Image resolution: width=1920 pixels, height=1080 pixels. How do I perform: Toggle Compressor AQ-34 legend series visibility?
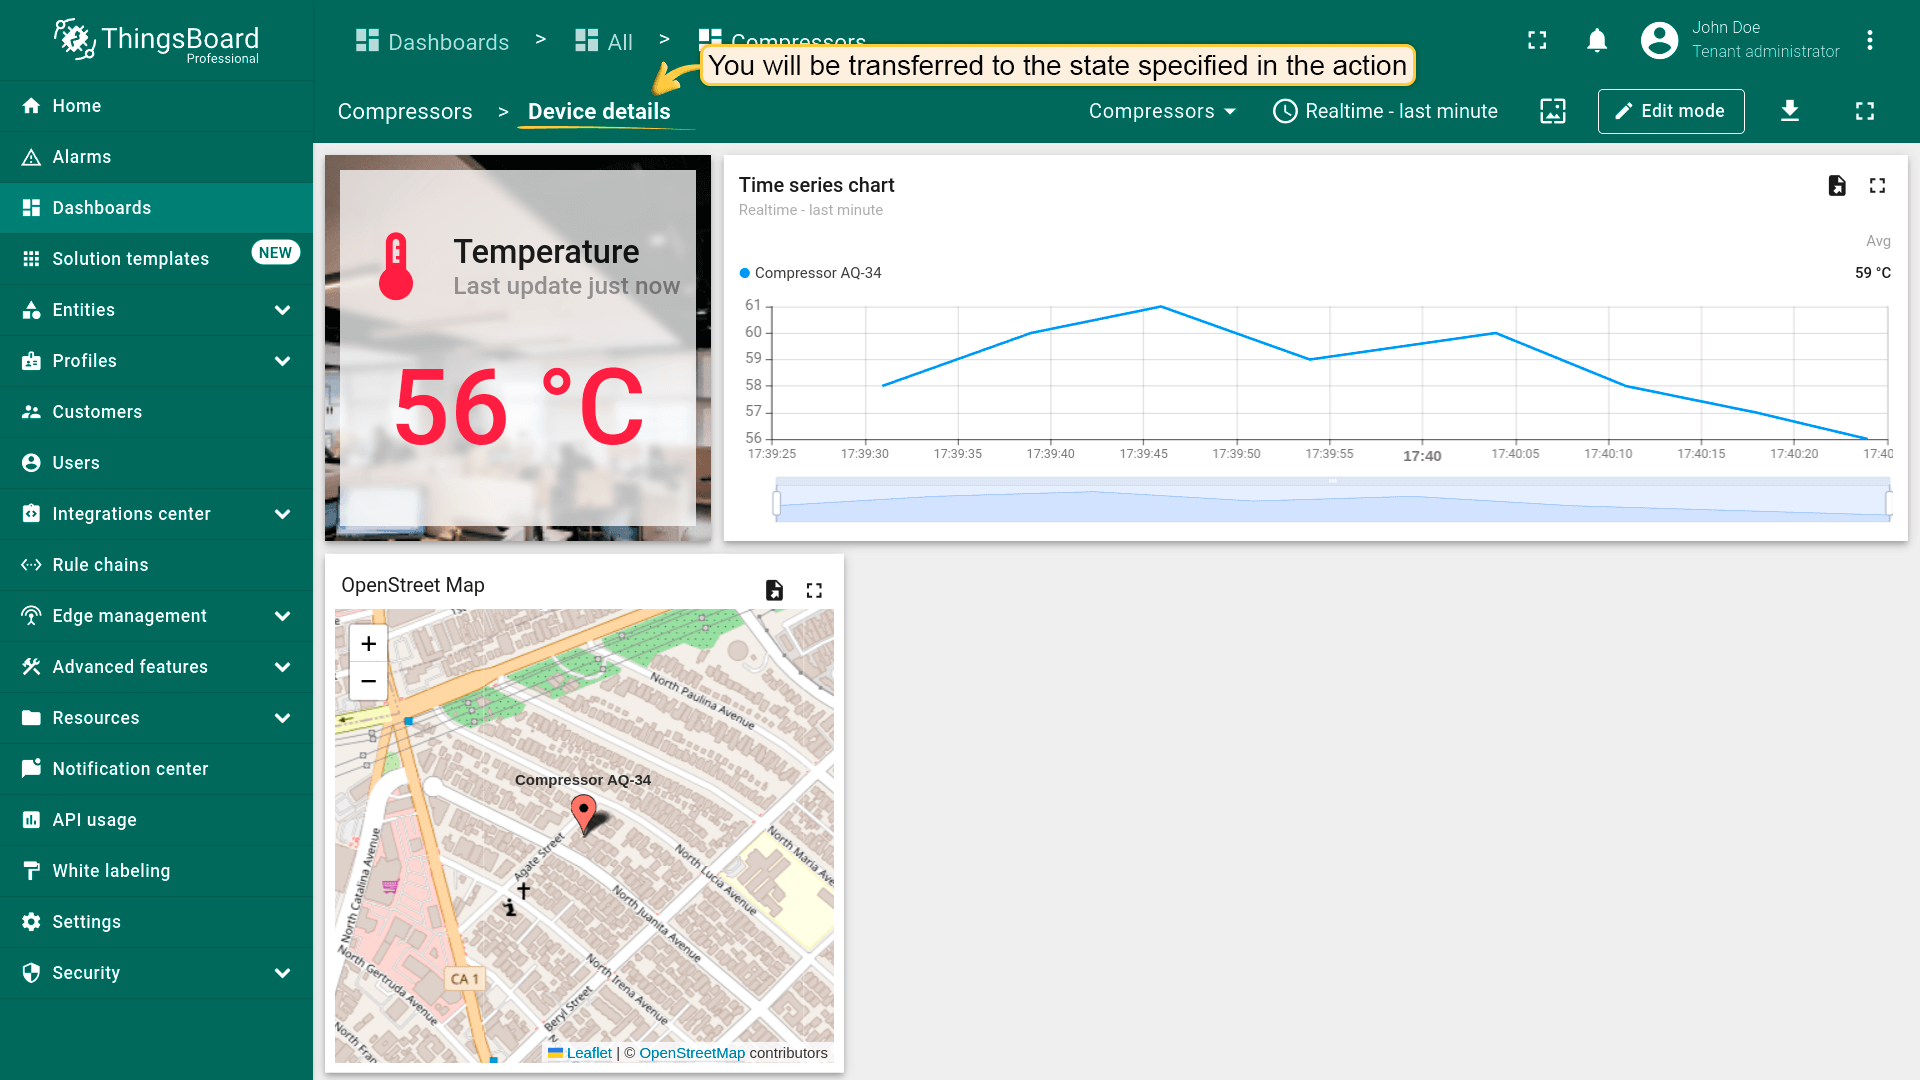(x=817, y=273)
